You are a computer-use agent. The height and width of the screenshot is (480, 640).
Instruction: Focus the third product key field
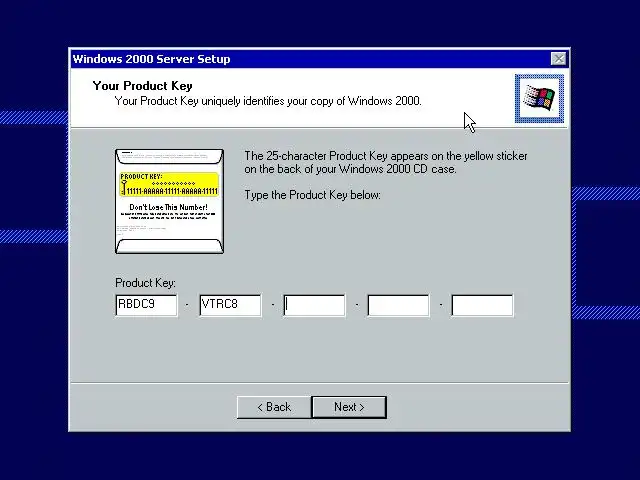(x=314, y=305)
